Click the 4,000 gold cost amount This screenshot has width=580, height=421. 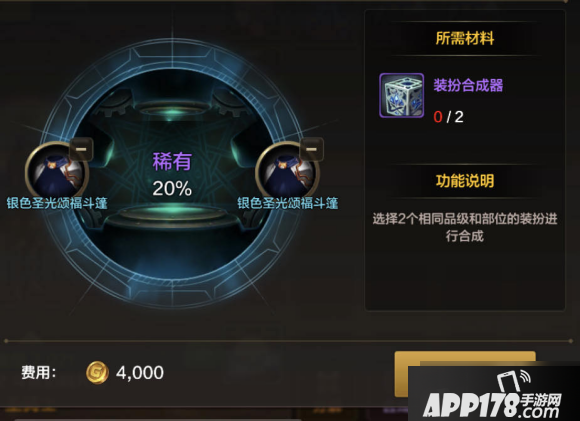coord(140,373)
